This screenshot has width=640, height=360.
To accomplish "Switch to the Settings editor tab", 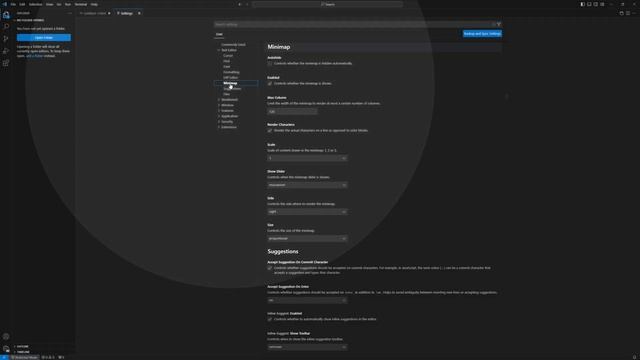I will point(127,13).
